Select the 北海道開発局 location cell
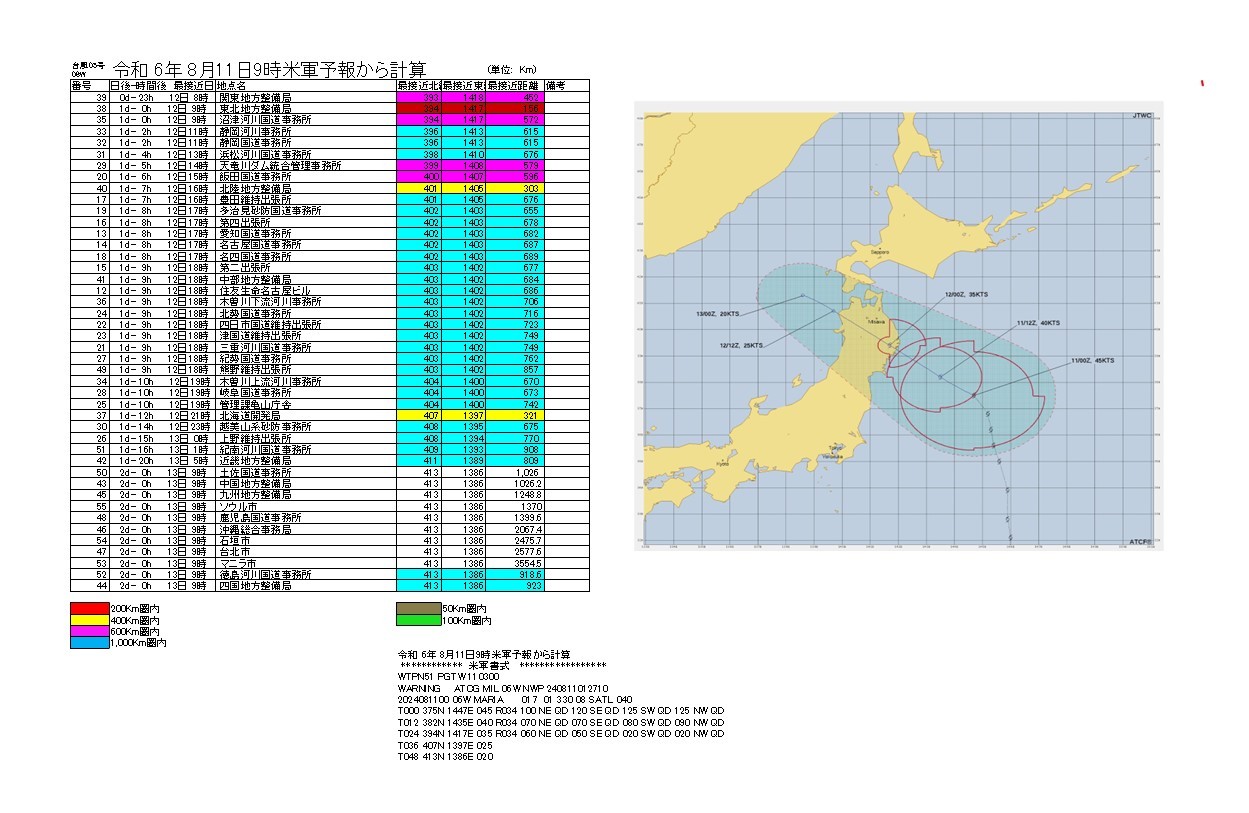 coord(255,415)
